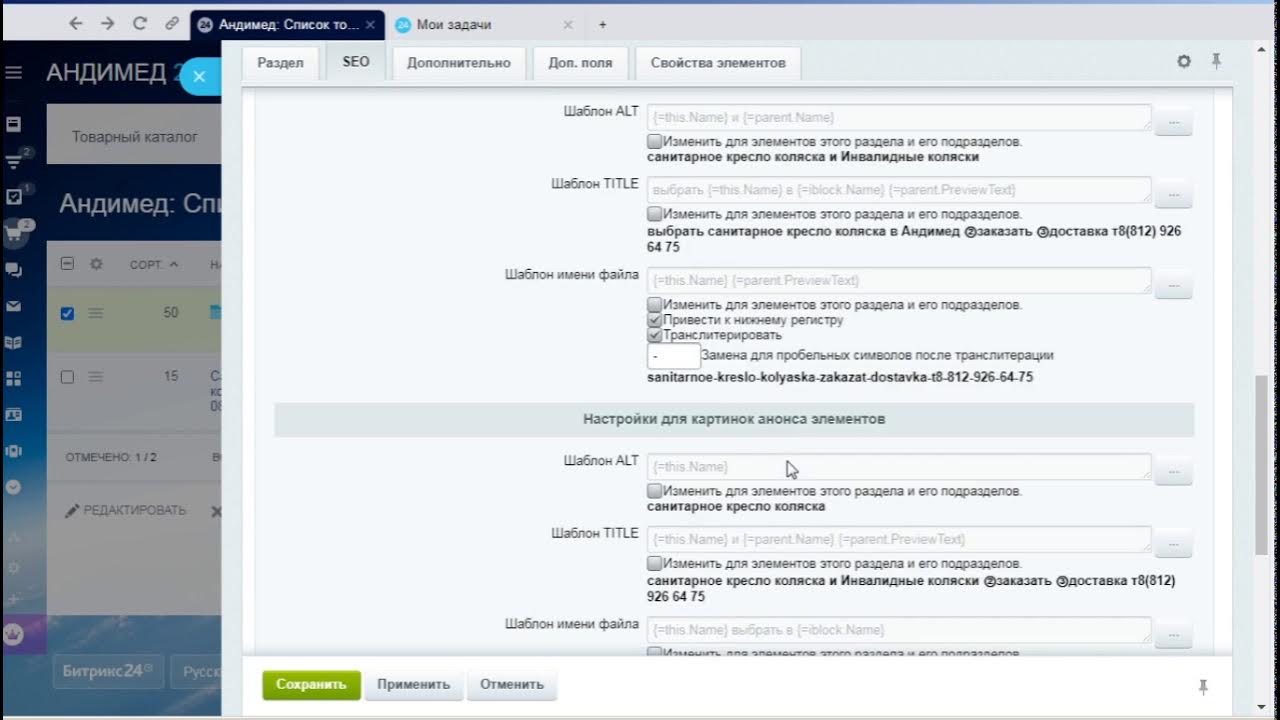Open template picker for detail Шаблон ALT
Screen dimensions: 1280x720
1173,122
